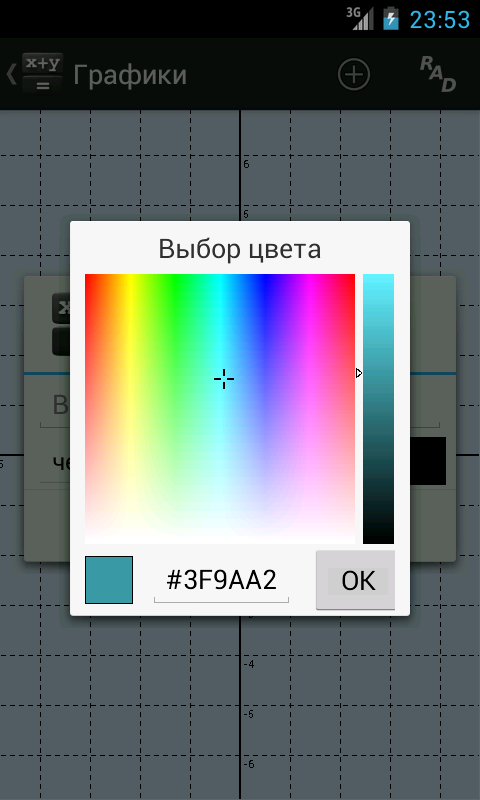Click the brightness slider triangle marker

pyautogui.click(x=359, y=373)
